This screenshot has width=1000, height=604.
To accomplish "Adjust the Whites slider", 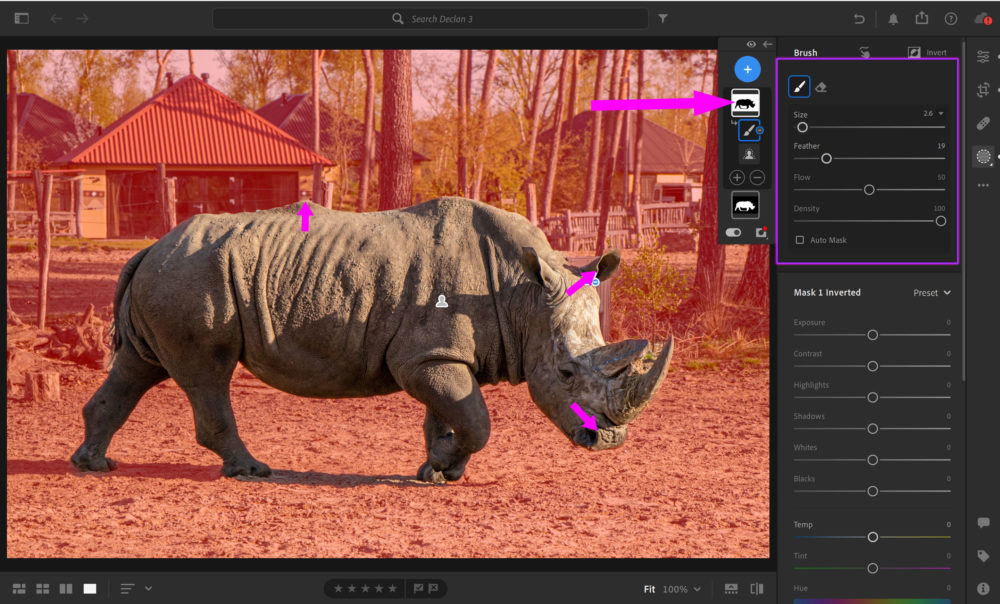I will pos(872,460).
